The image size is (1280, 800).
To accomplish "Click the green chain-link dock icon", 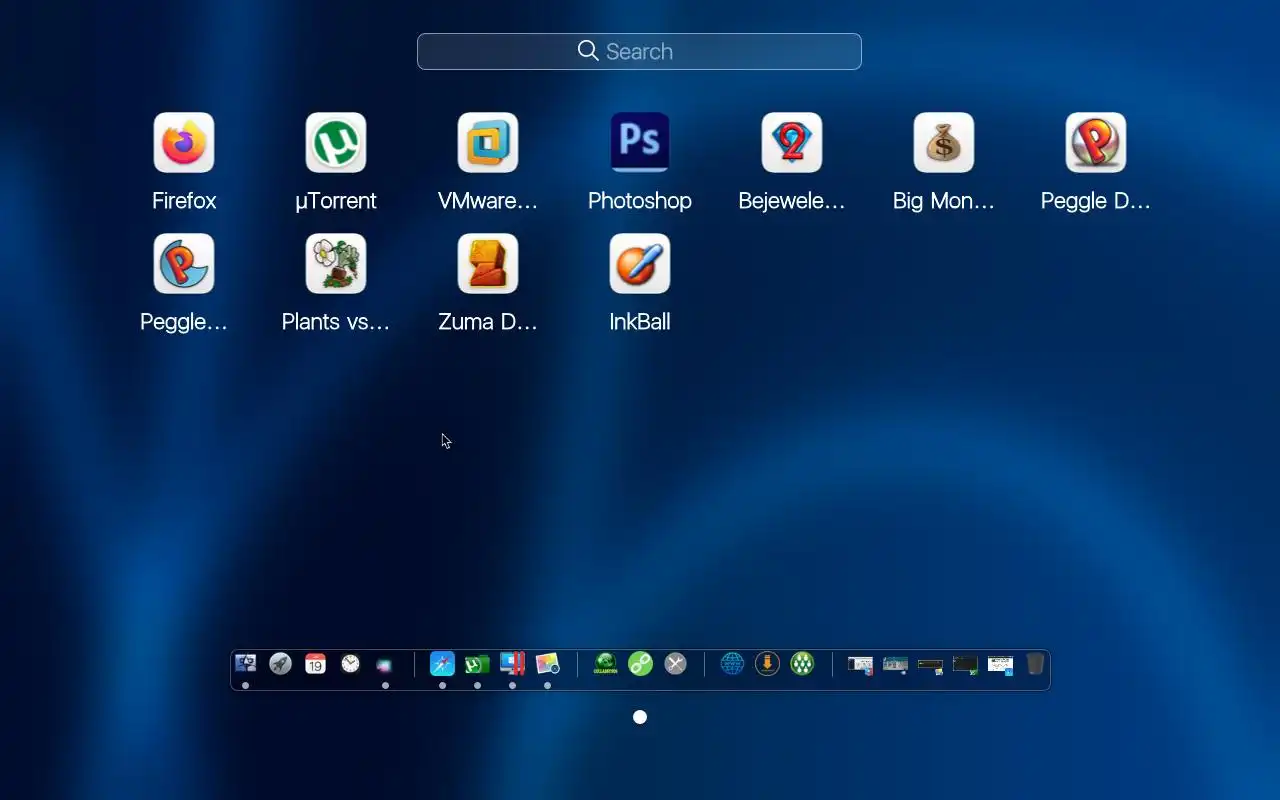I will [x=640, y=664].
